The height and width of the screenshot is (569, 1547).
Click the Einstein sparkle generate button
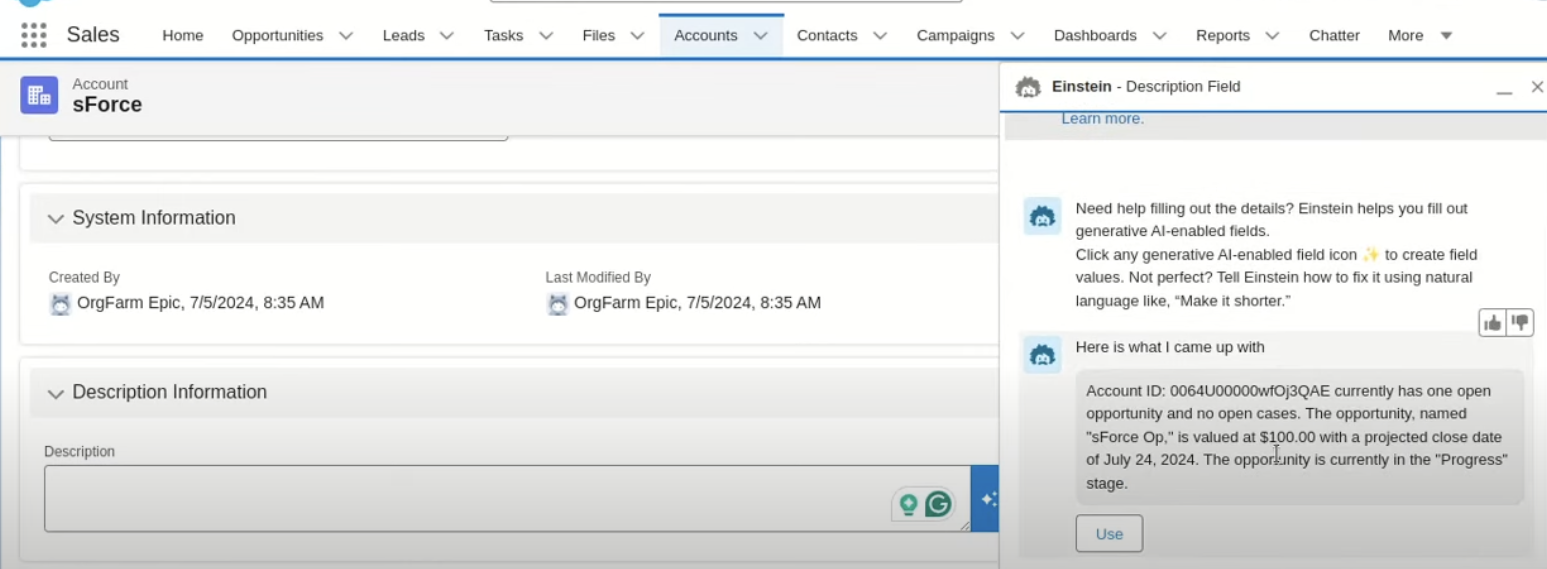pyautogui.click(x=986, y=498)
